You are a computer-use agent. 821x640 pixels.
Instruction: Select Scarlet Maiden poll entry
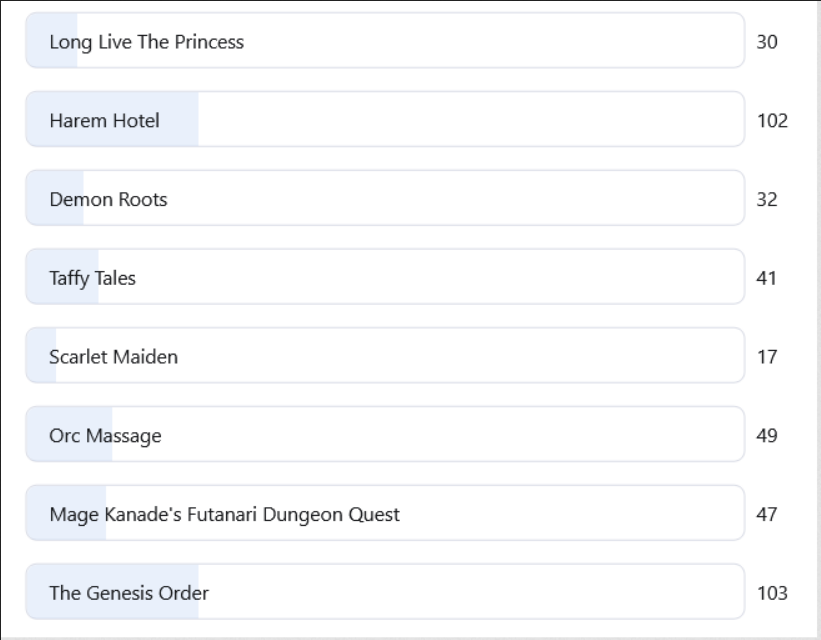tap(385, 355)
